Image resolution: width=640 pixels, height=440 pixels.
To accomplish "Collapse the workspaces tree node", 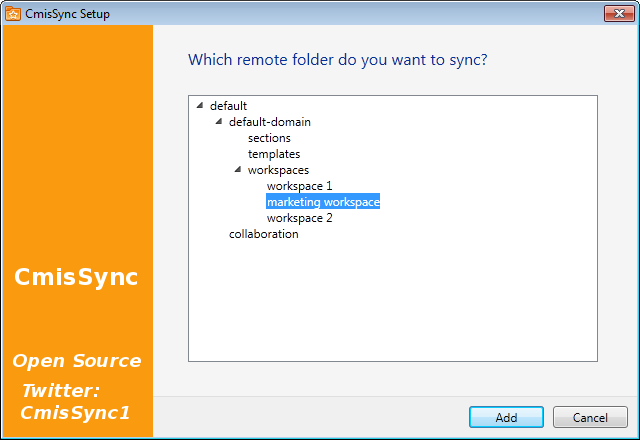I will 238,169.
